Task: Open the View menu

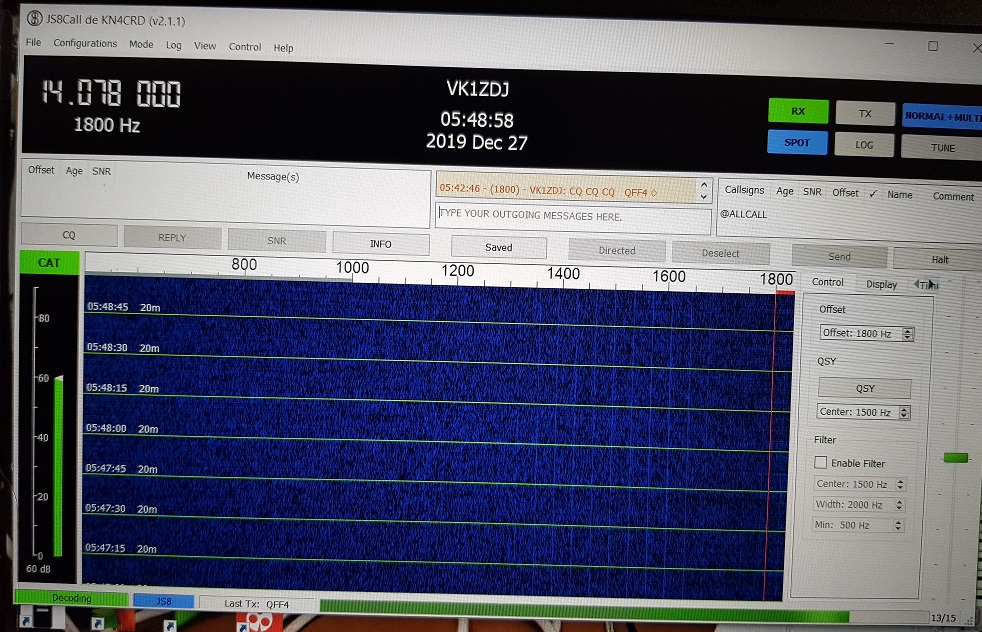Action: pyautogui.click(x=205, y=46)
